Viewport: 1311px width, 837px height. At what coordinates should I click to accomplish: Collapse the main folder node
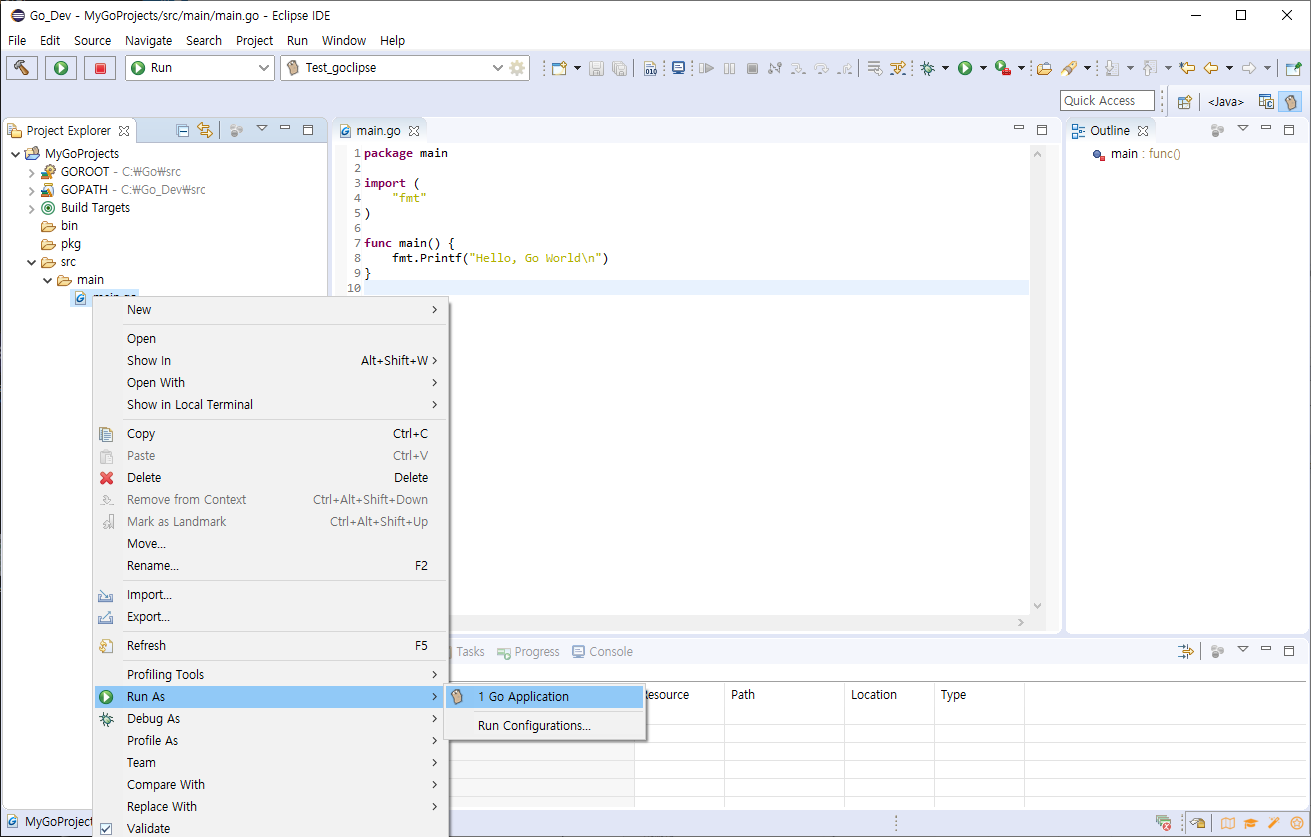pyautogui.click(x=47, y=280)
